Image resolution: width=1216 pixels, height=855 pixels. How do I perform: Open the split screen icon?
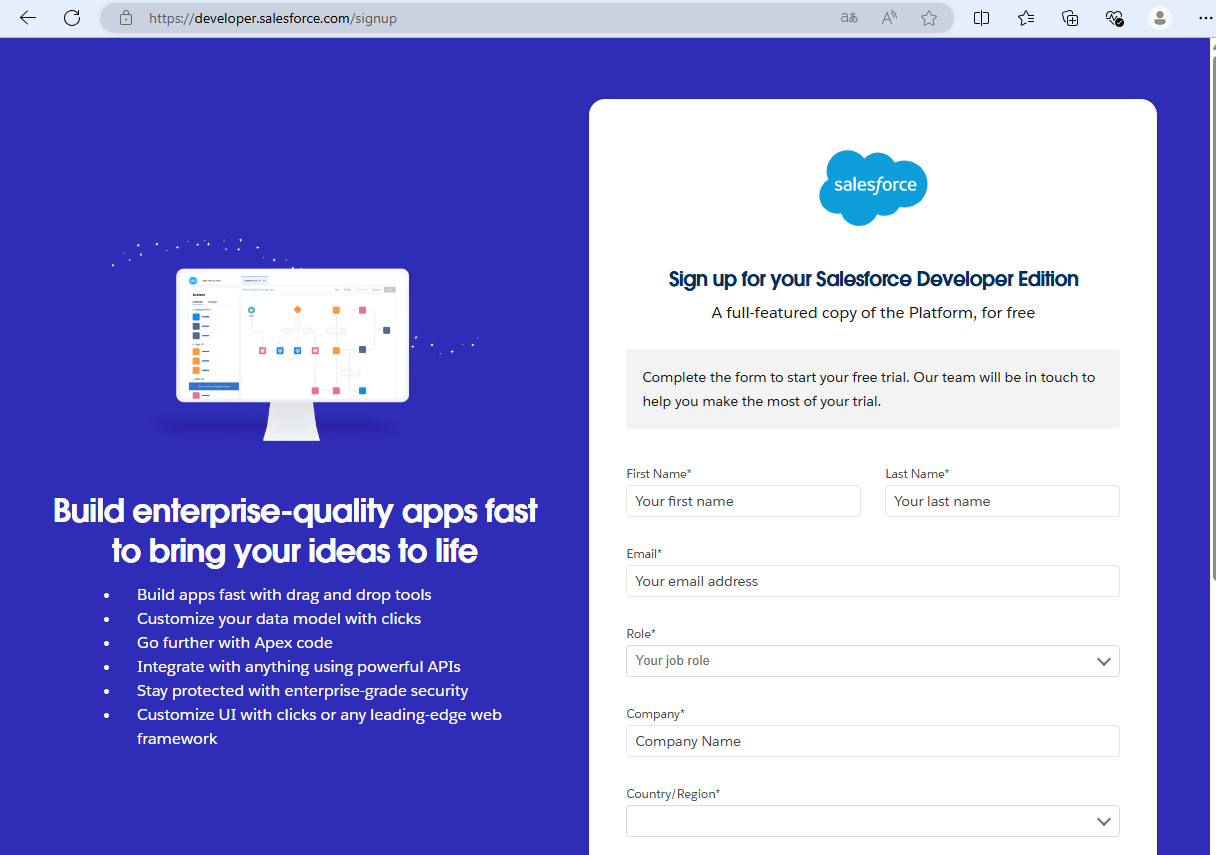(x=982, y=18)
